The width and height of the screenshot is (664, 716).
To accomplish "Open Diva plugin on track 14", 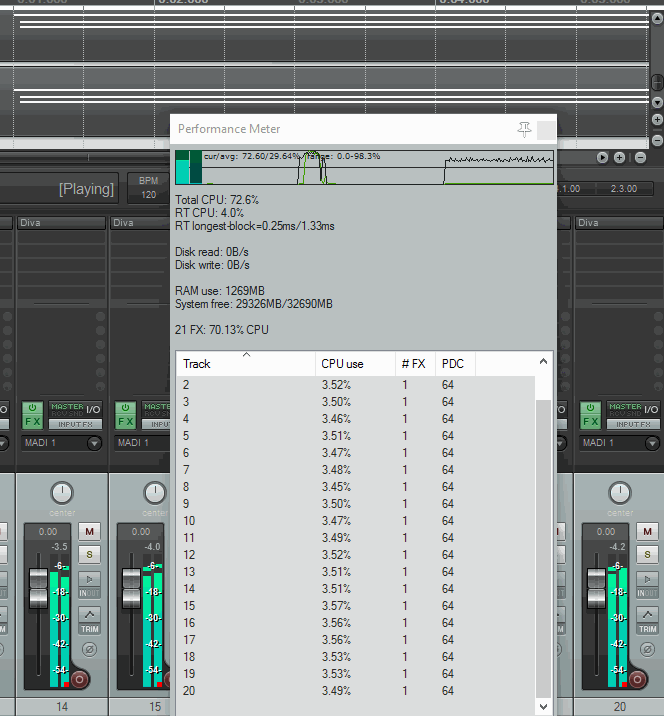I will [x=61, y=223].
